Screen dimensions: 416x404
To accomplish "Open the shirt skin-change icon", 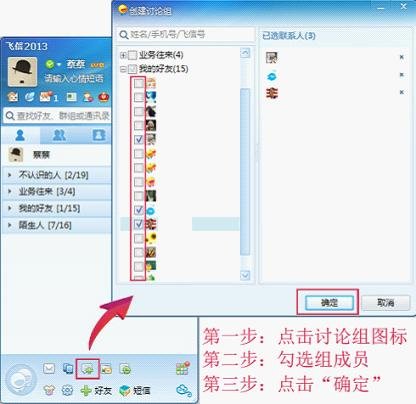I will coord(49,390).
